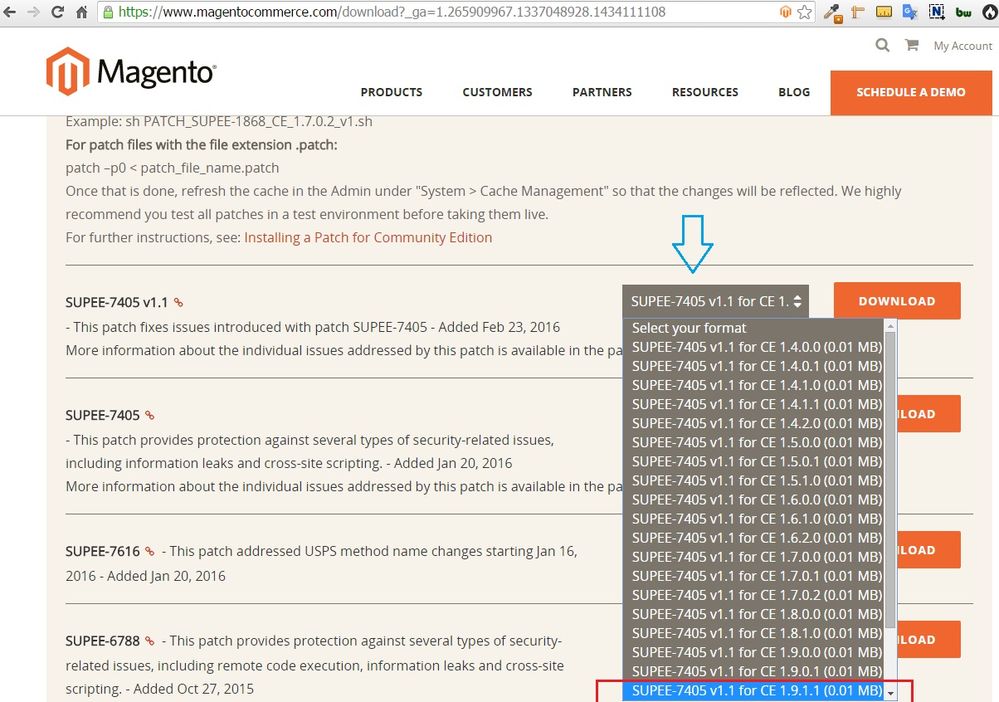This screenshot has width=999, height=702.
Task: Select SUPEE-7405 v1.1 for CE 1.6.0.0
Action: (754, 499)
